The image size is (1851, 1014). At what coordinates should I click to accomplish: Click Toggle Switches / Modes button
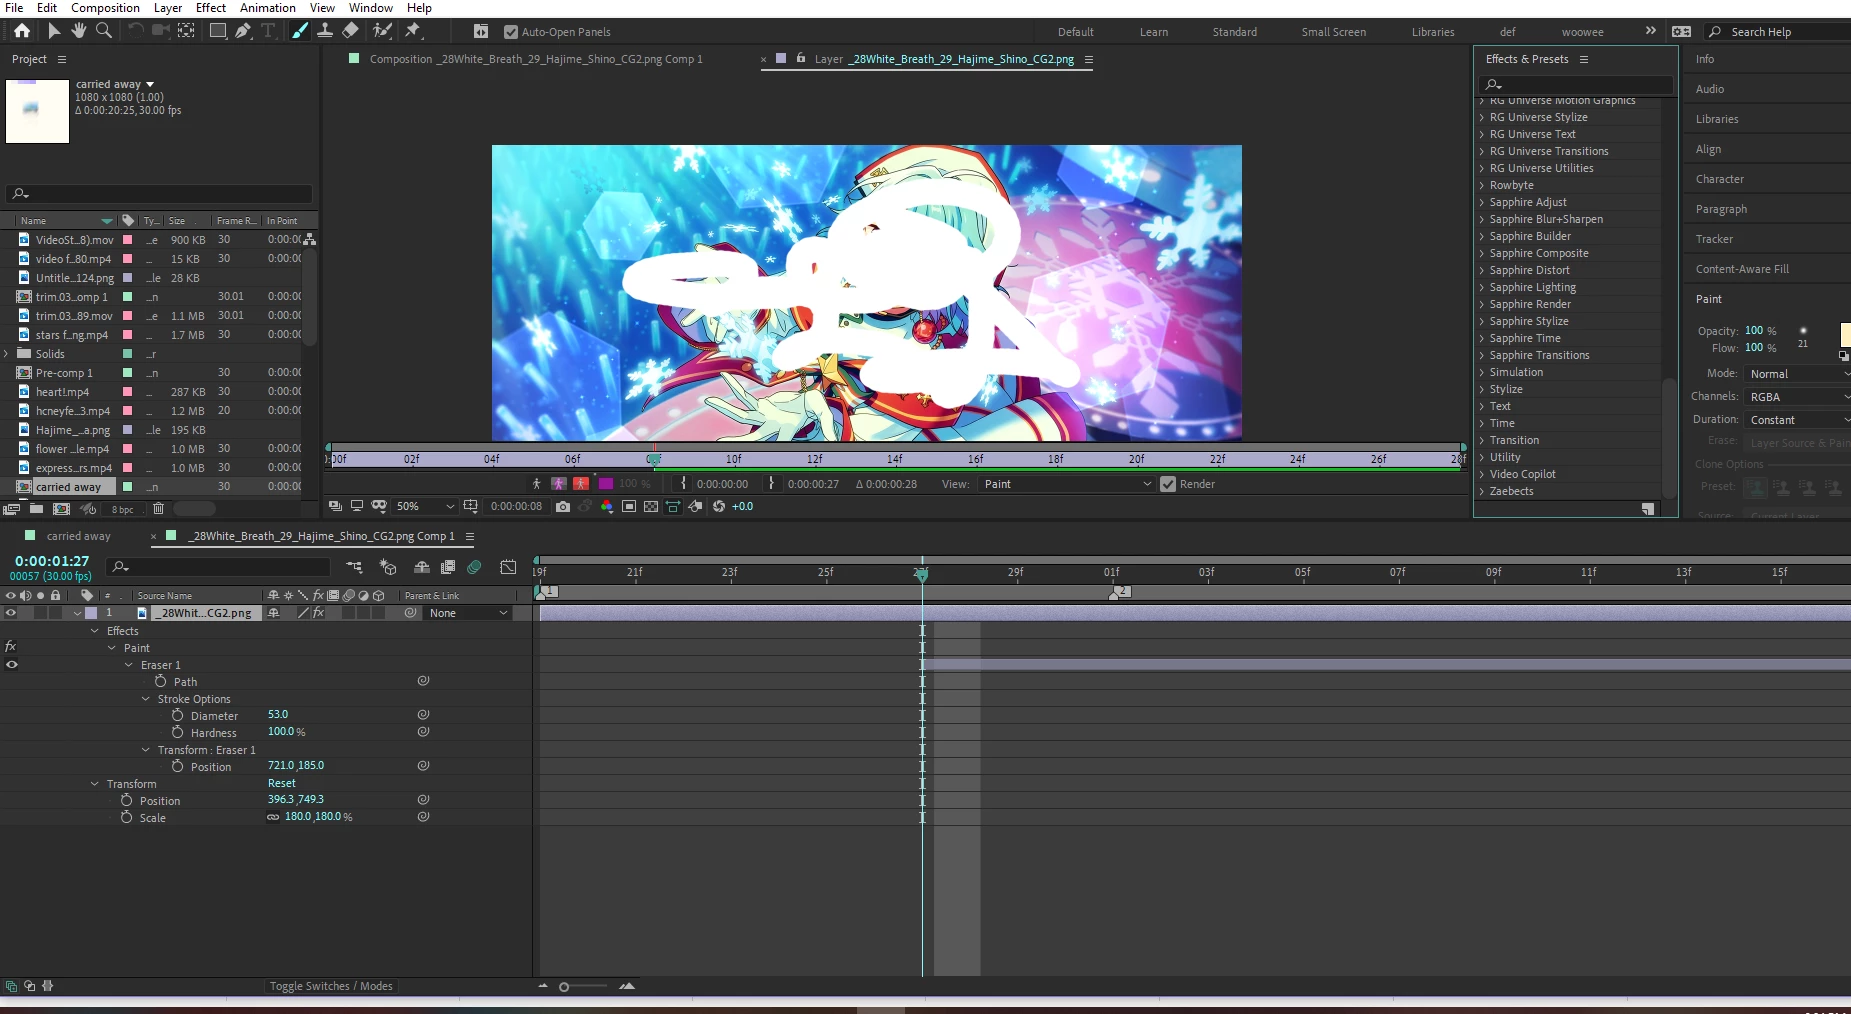(x=331, y=986)
